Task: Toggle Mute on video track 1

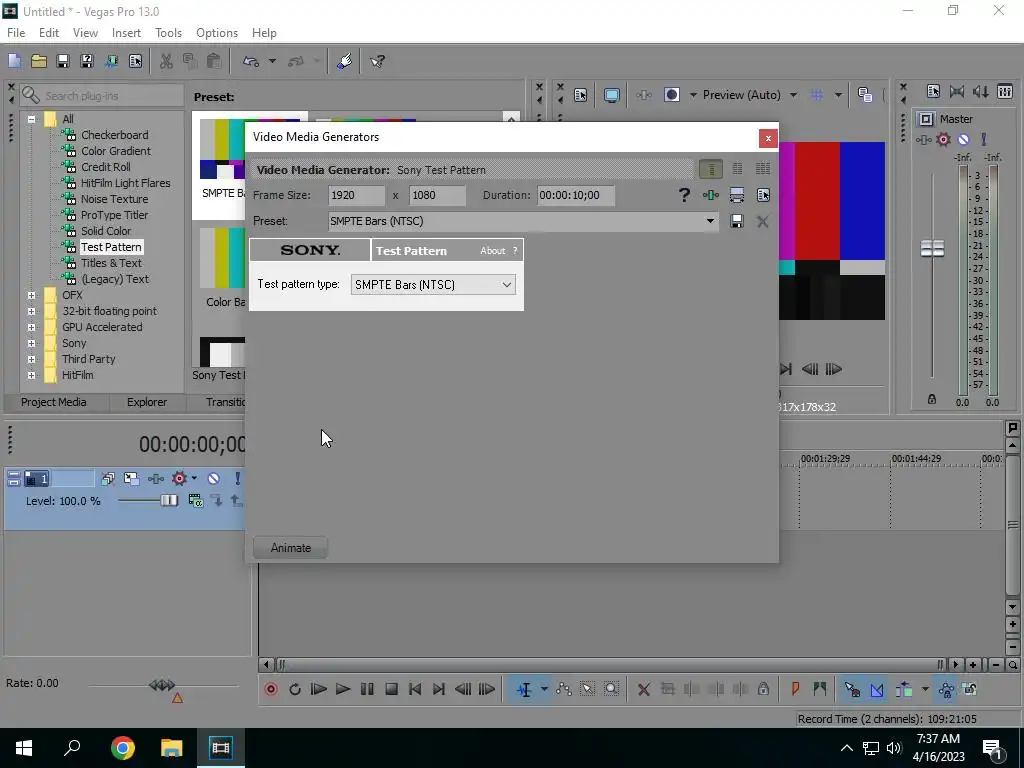Action: (213, 479)
